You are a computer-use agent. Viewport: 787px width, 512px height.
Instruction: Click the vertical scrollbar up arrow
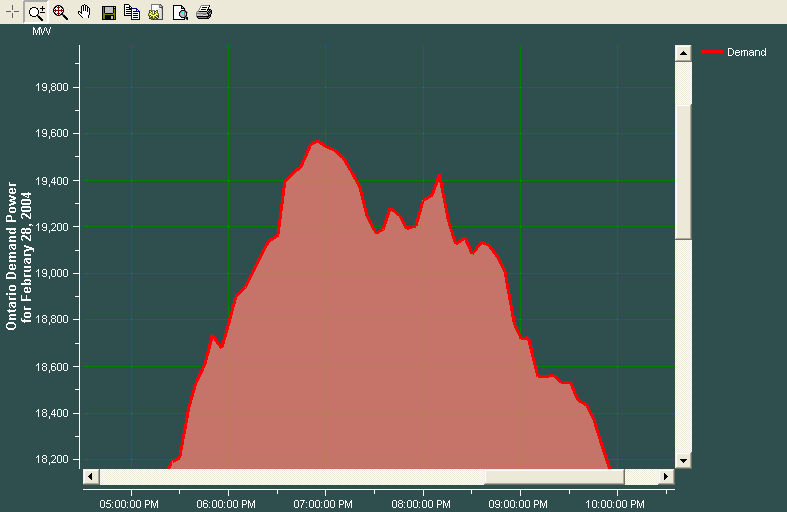coord(683,53)
